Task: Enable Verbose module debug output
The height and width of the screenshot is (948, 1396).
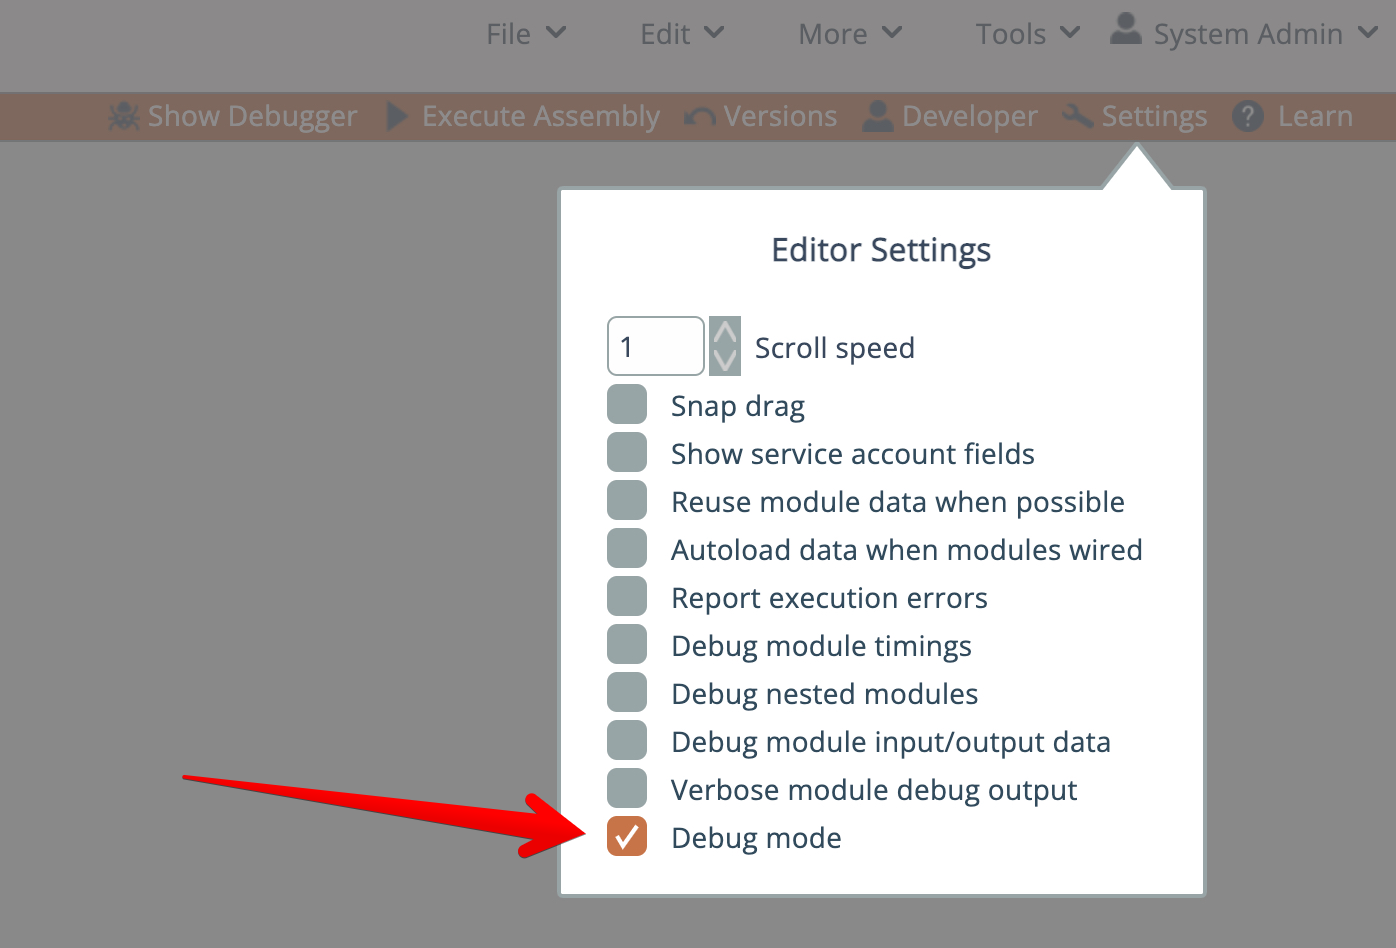Action: point(627,789)
